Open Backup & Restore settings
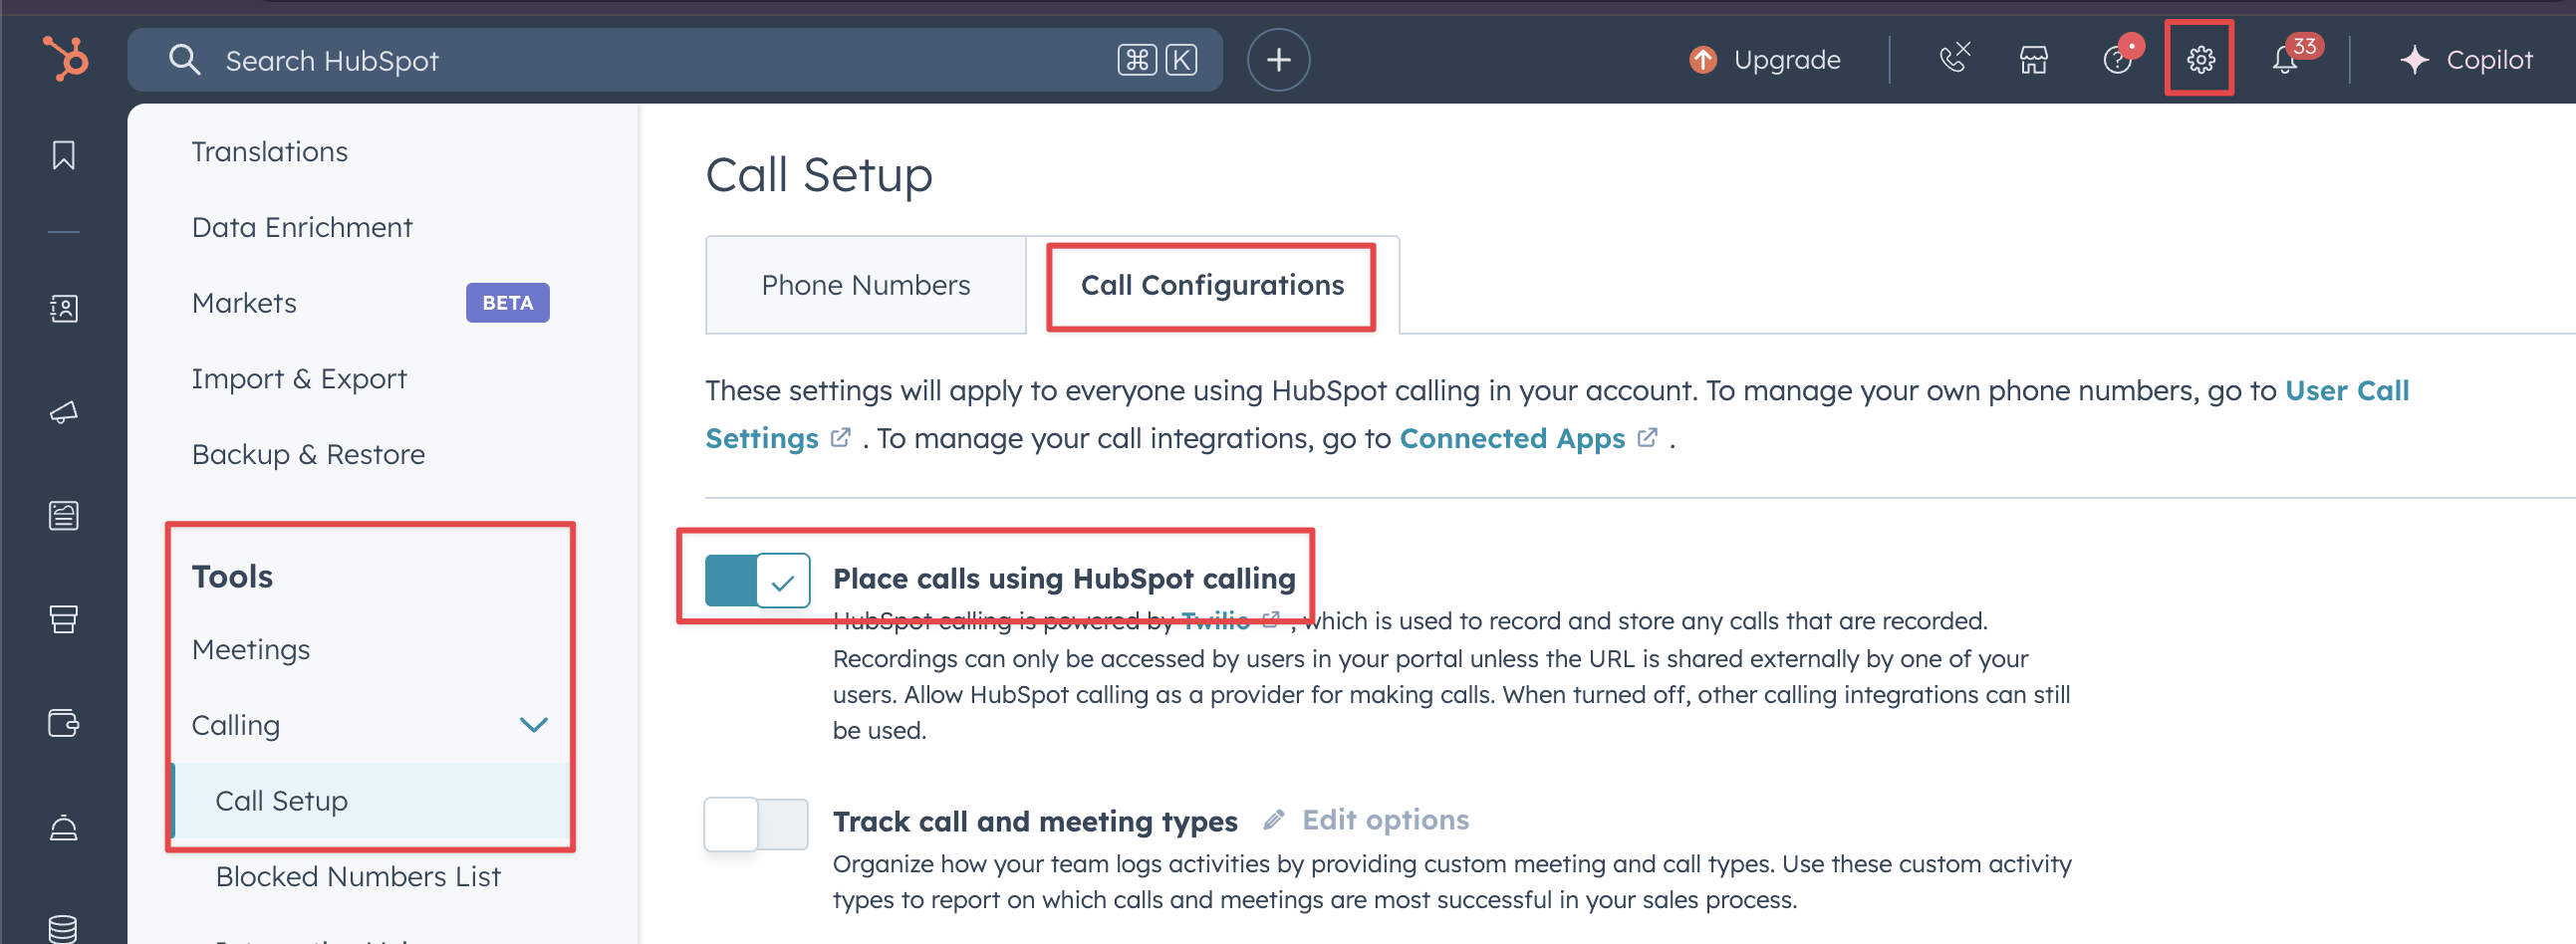The image size is (2576, 944). [308, 454]
